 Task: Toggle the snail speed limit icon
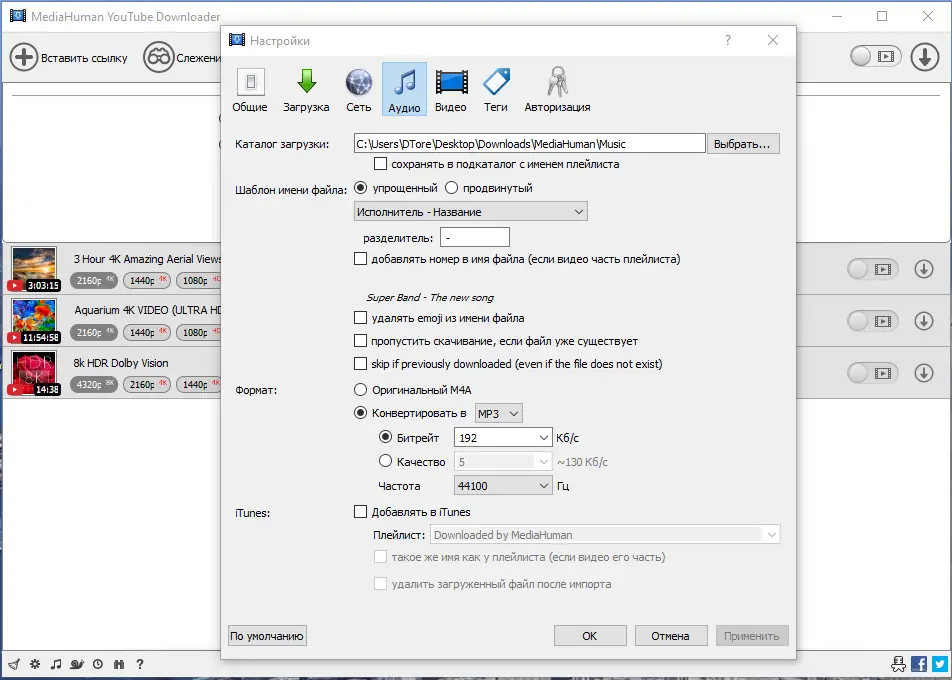pyautogui.click(x=76, y=664)
